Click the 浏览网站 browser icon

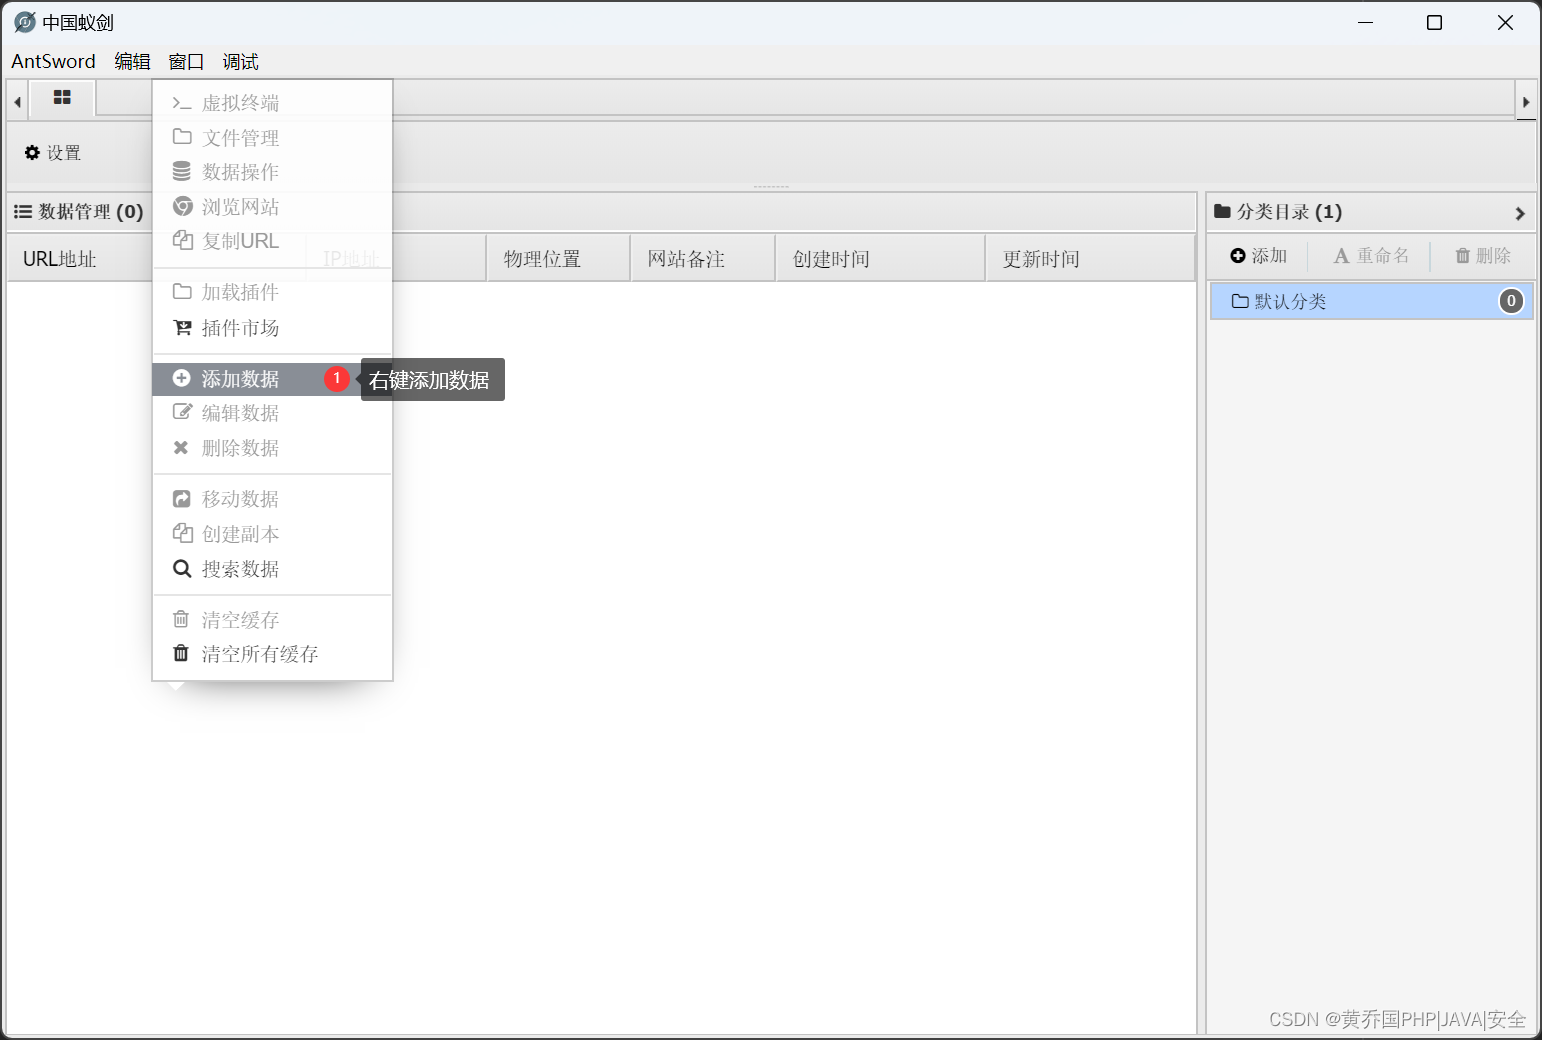[182, 206]
